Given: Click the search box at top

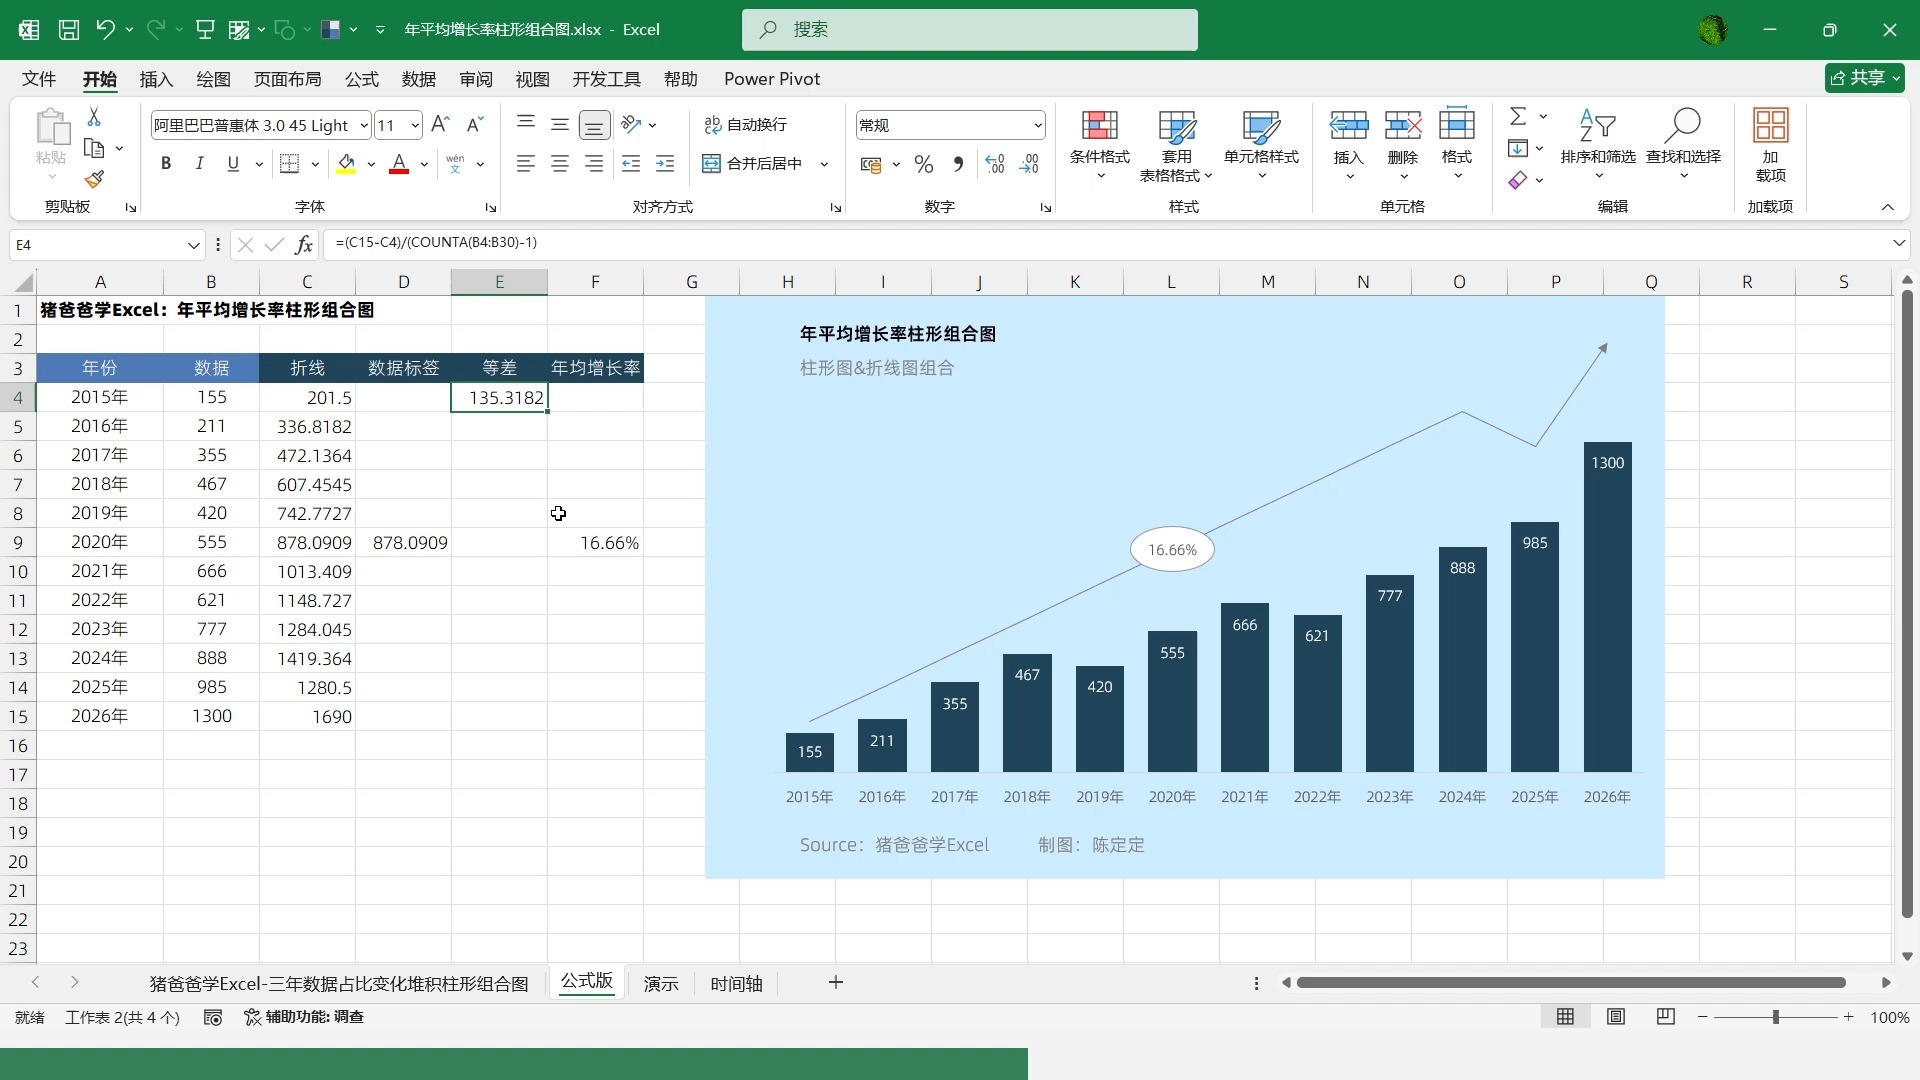Looking at the screenshot, I should (x=969, y=30).
